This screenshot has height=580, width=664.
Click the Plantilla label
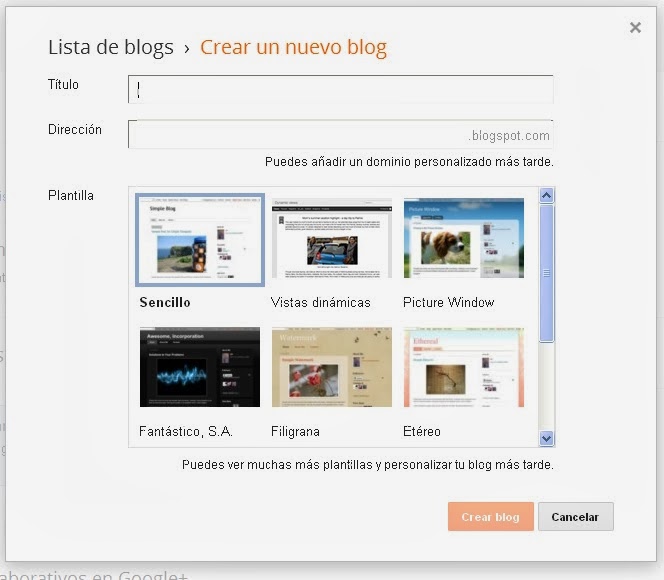[x=71, y=195]
